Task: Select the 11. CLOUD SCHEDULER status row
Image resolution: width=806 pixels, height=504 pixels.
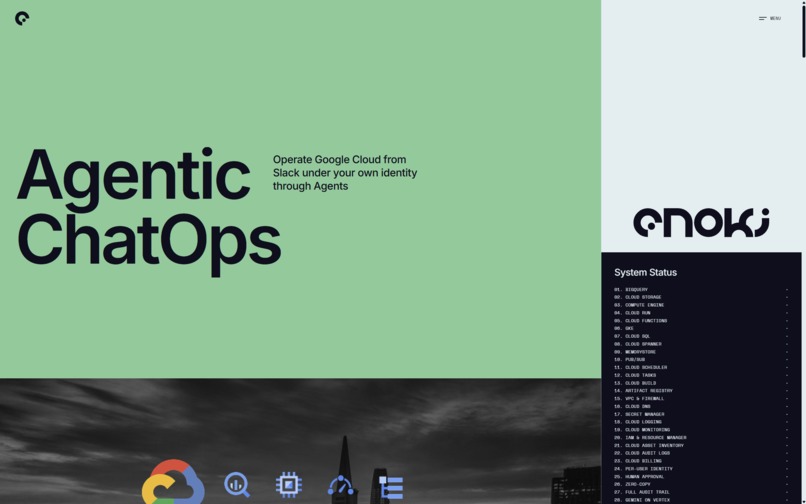Action: coord(701,368)
